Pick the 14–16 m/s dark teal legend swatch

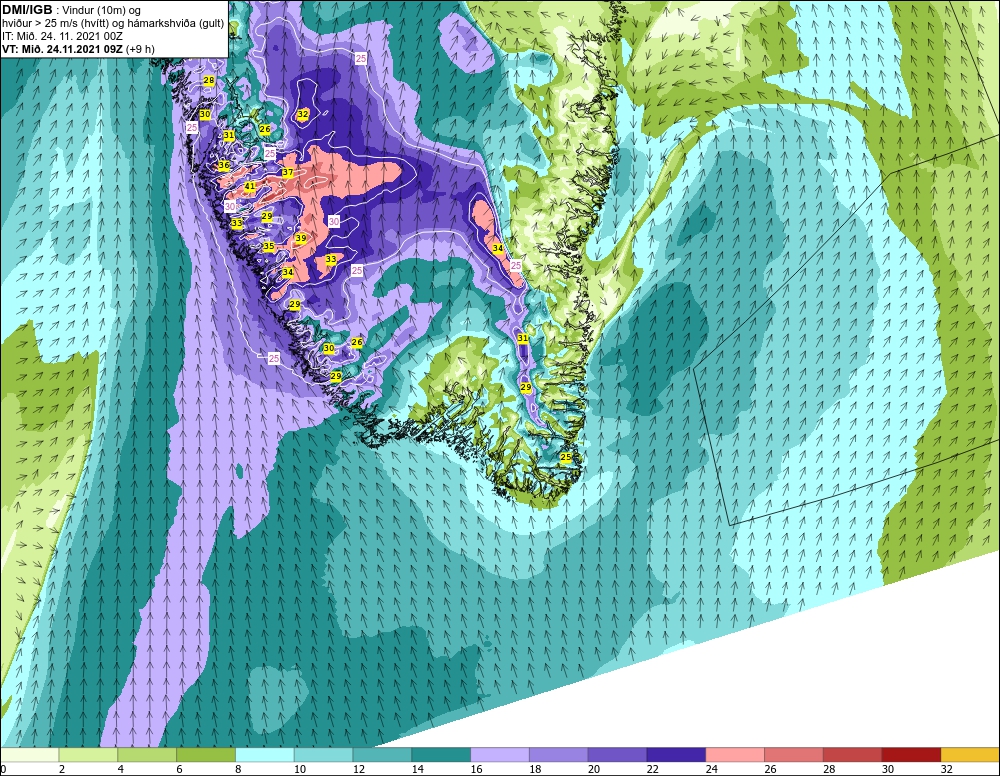441,754
